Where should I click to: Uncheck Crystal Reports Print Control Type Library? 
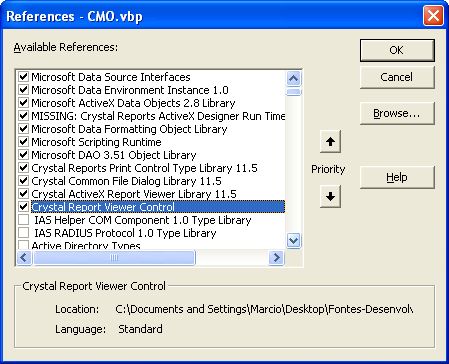[x=23, y=168]
